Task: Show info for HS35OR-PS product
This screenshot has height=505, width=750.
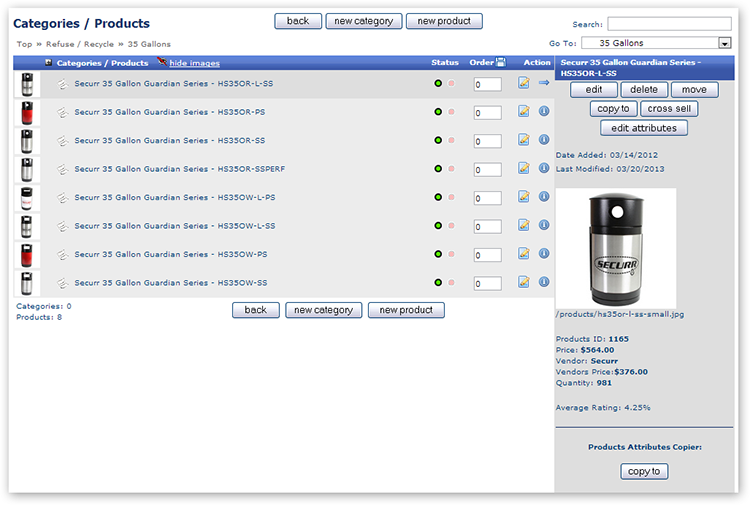Action: (544, 111)
